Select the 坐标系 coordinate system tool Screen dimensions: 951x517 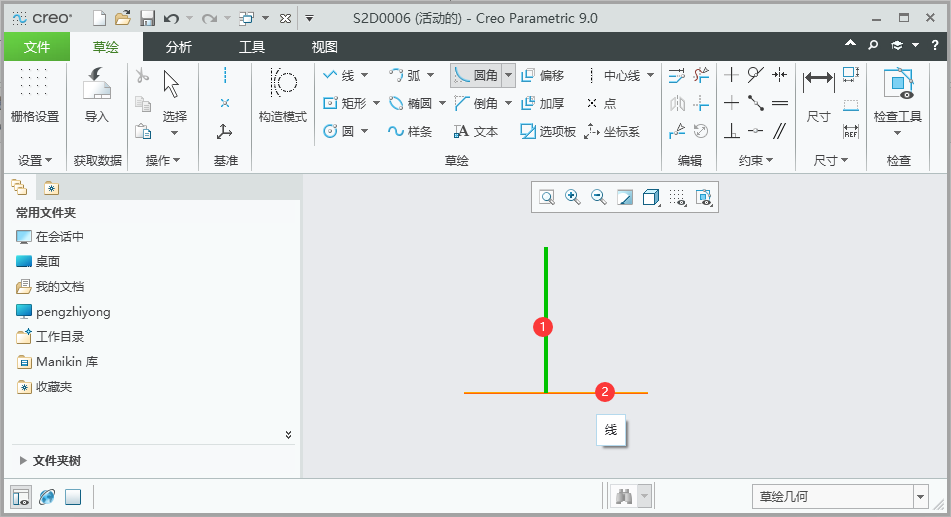pyautogui.click(x=612, y=132)
